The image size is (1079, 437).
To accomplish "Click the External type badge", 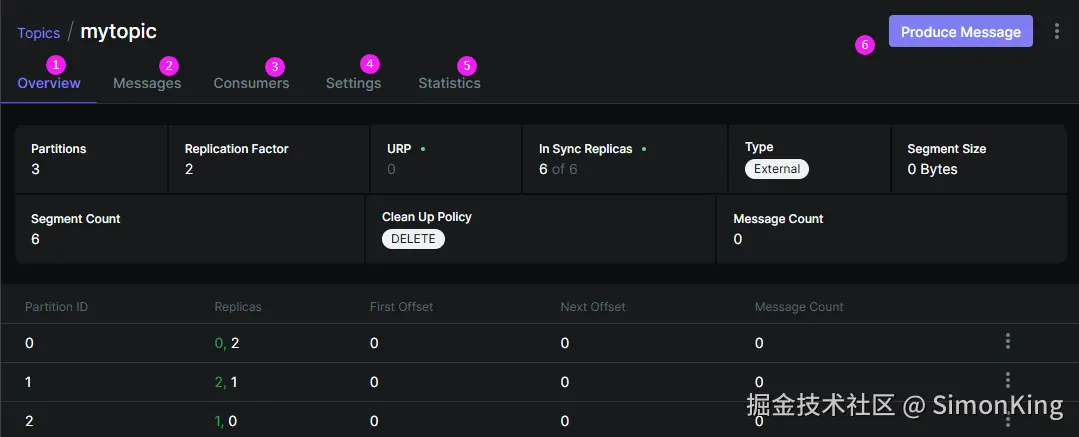I will [777, 169].
